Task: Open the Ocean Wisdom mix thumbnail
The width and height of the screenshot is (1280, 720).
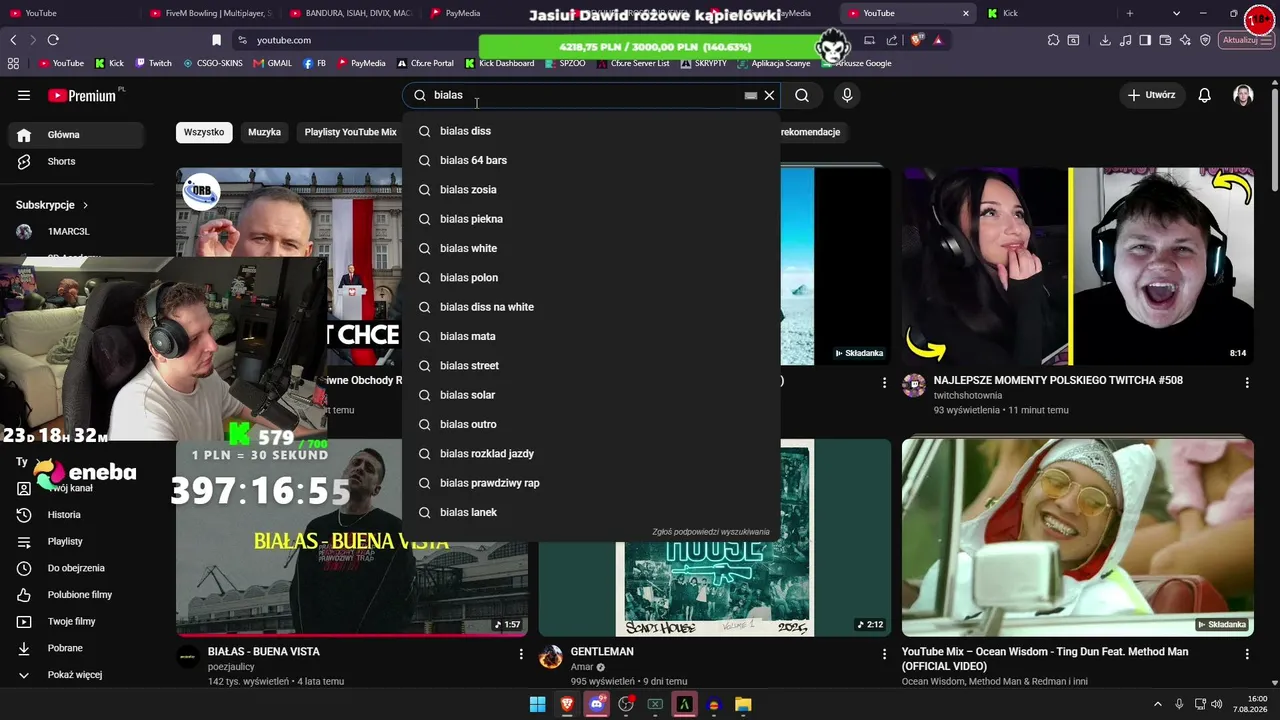Action: (x=1078, y=537)
